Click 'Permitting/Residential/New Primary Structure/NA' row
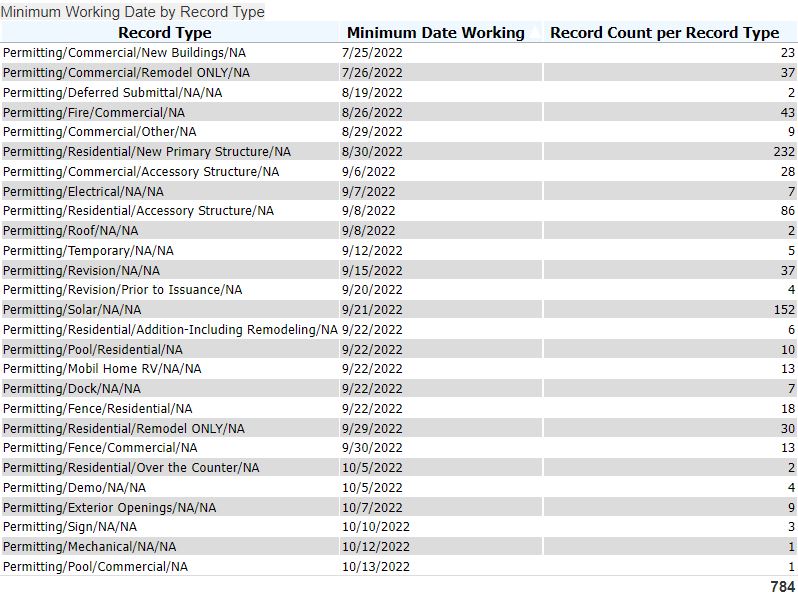This screenshot has height=598, width=798. click(x=399, y=151)
